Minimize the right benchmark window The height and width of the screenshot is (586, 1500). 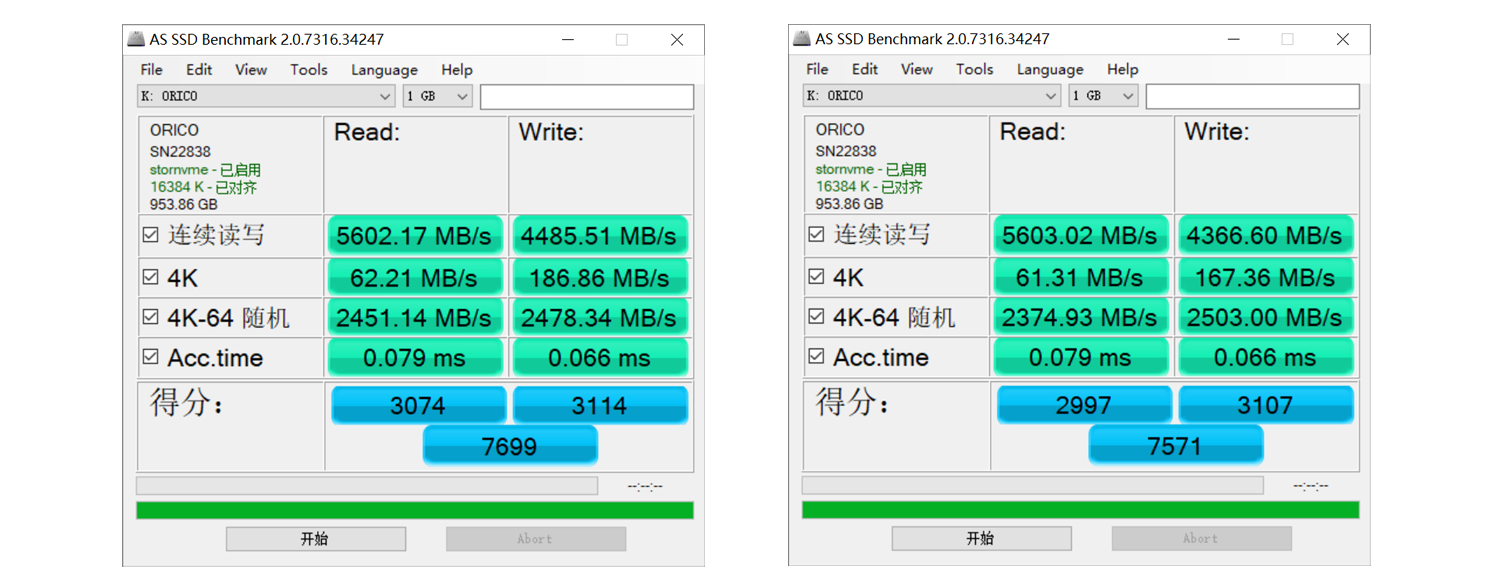(x=1234, y=39)
